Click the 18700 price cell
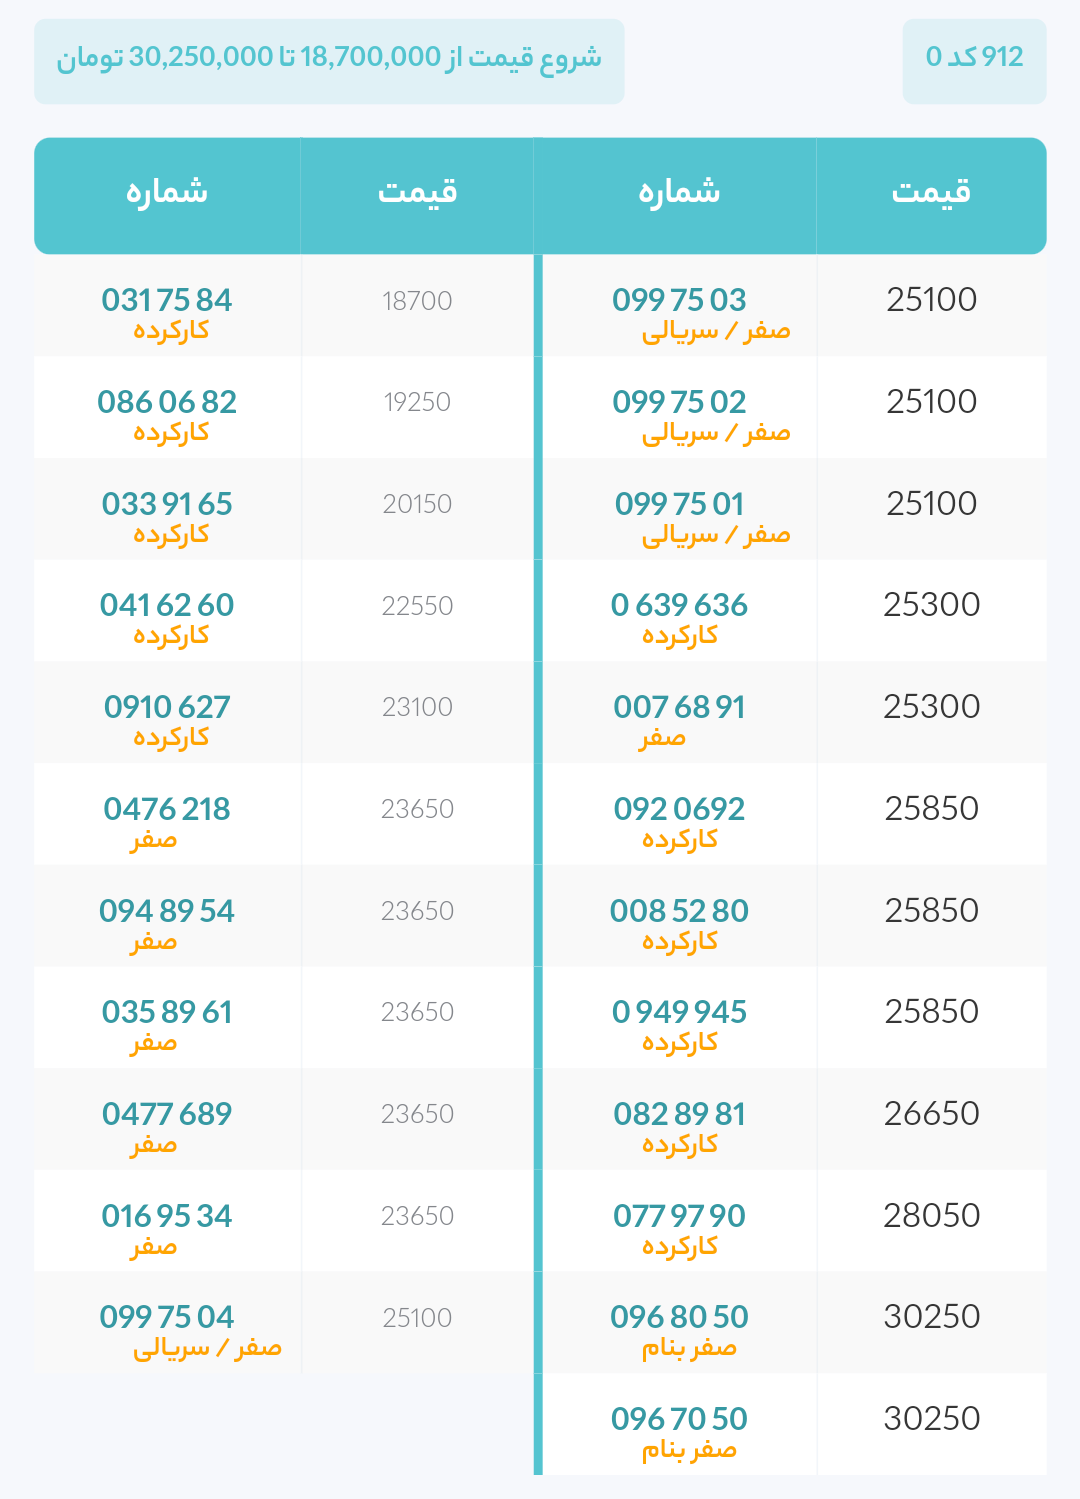The height and width of the screenshot is (1499, 1080). point(417,301)
